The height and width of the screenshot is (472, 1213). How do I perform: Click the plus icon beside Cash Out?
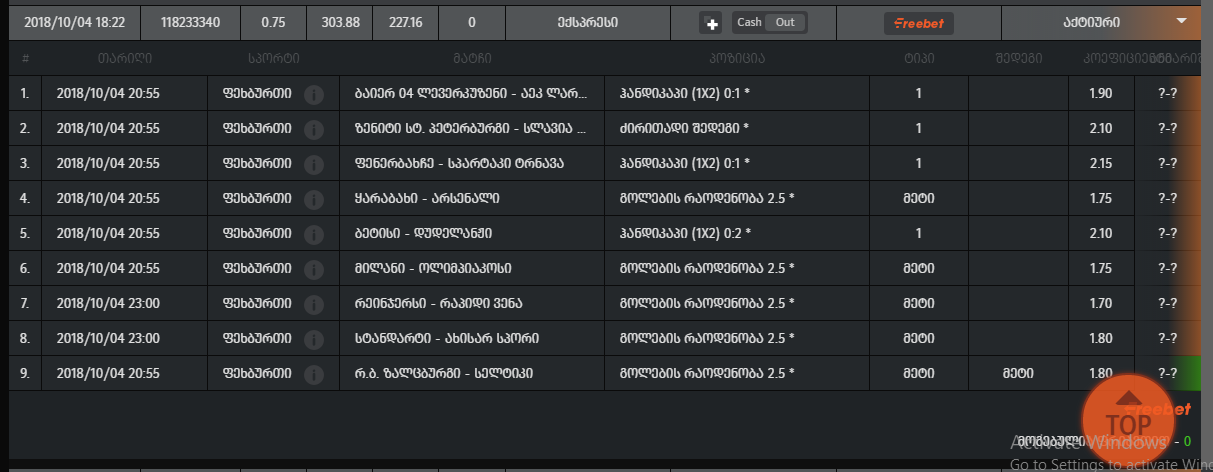pyautogui.click(x=713, y=23)
